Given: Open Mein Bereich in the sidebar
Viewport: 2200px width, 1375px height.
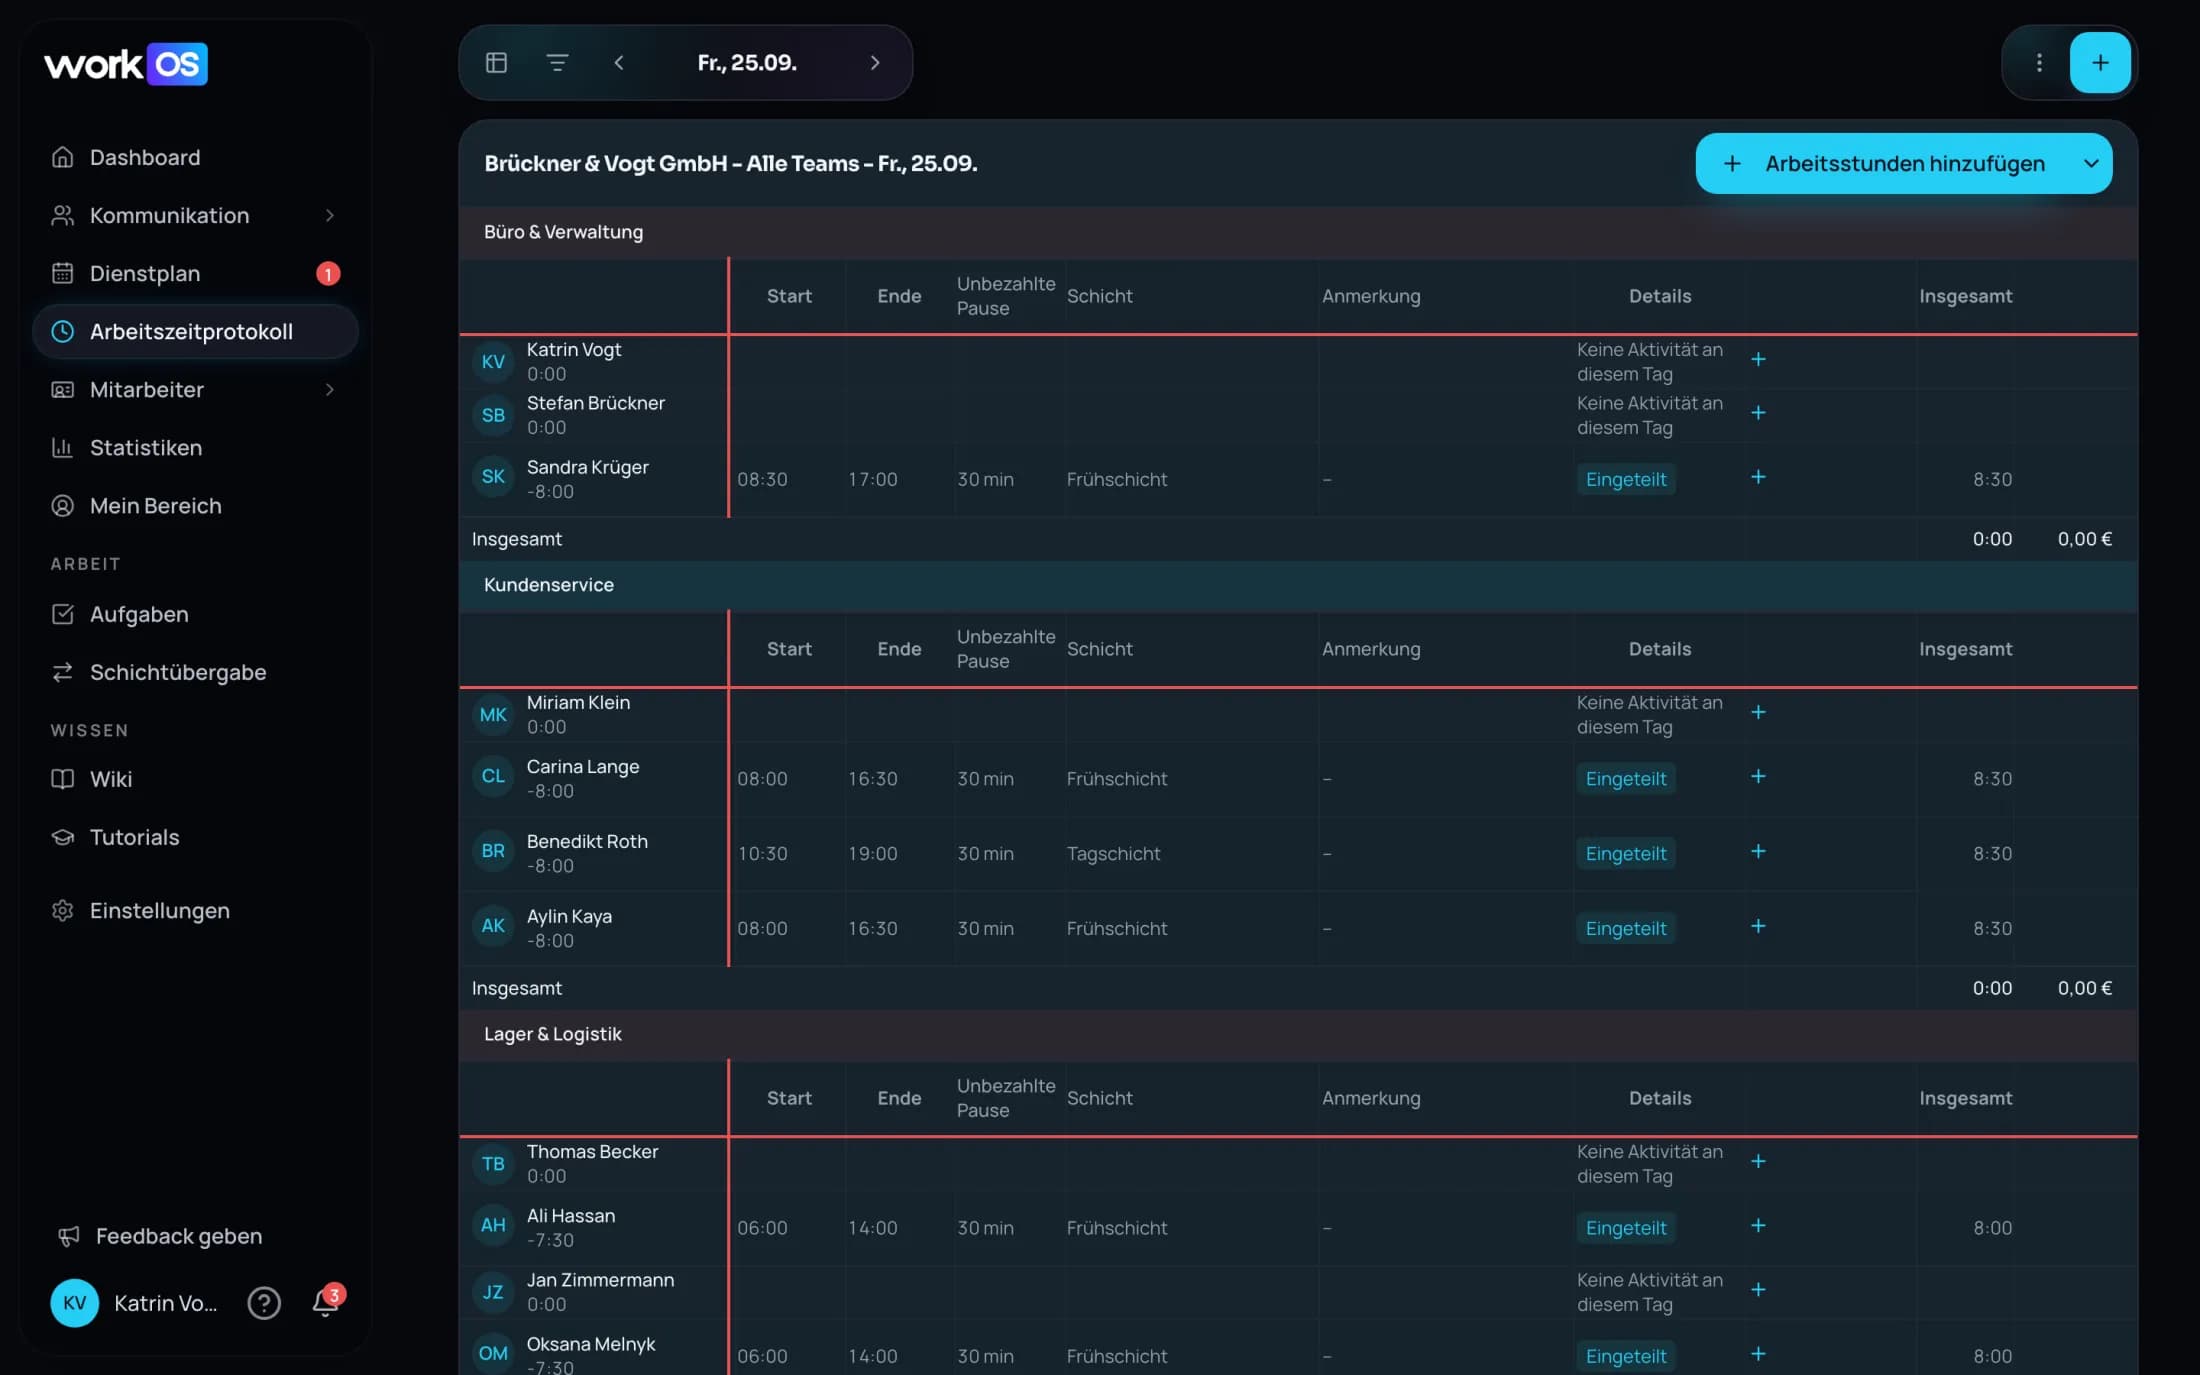Looking at the screenshot, I should pyautogui.click(x=195, y=506).
